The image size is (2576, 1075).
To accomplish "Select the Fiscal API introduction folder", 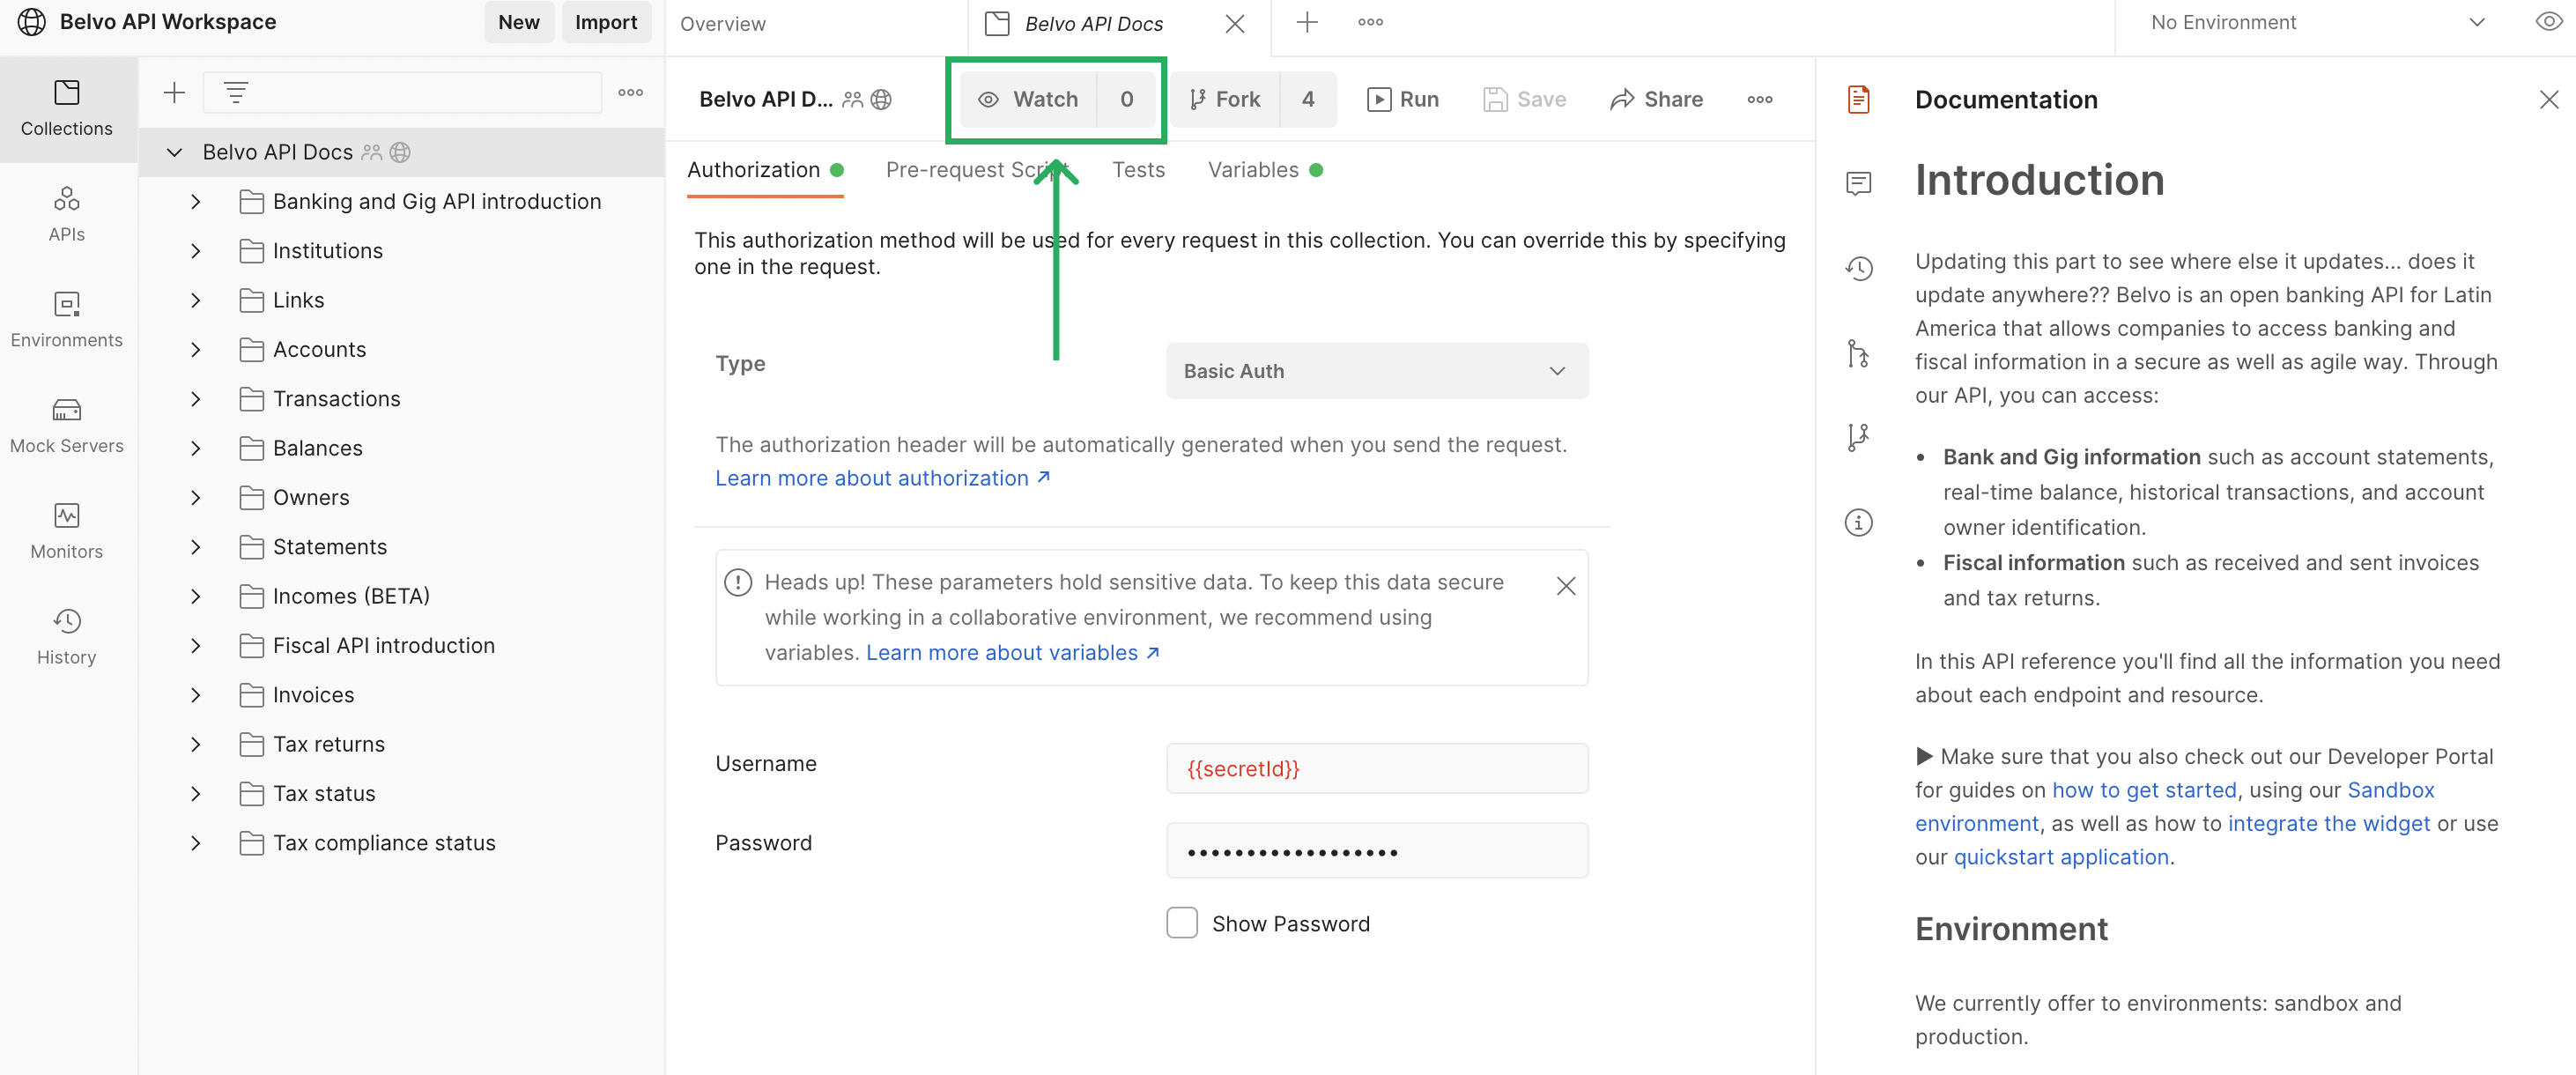I will point(384,646).
